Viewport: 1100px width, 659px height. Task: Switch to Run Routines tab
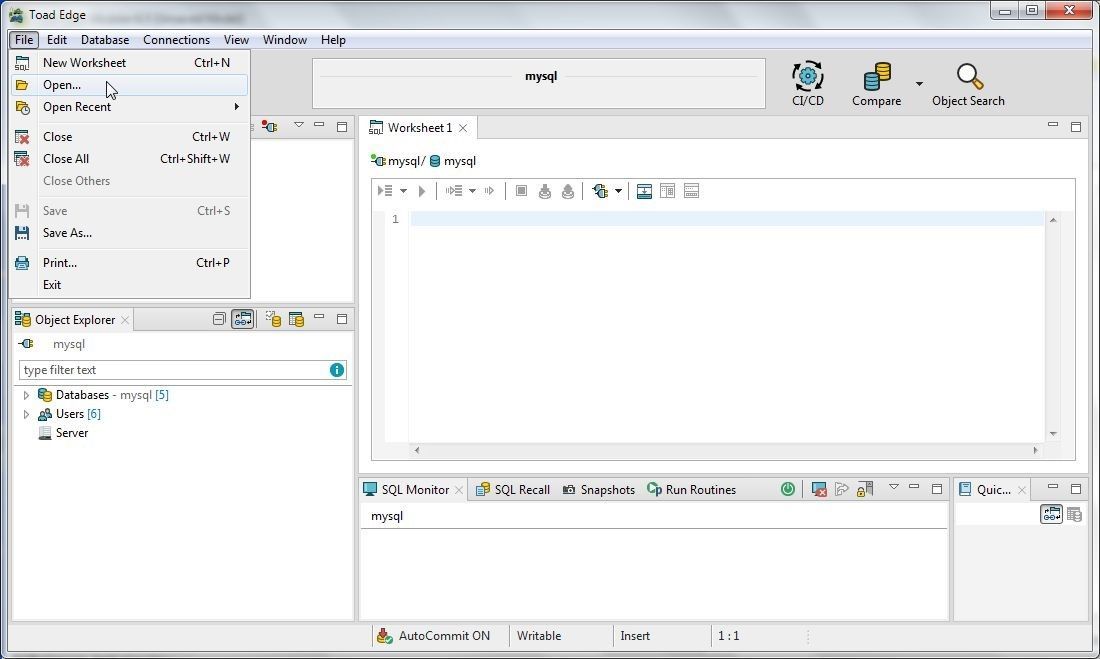point(692,490)
